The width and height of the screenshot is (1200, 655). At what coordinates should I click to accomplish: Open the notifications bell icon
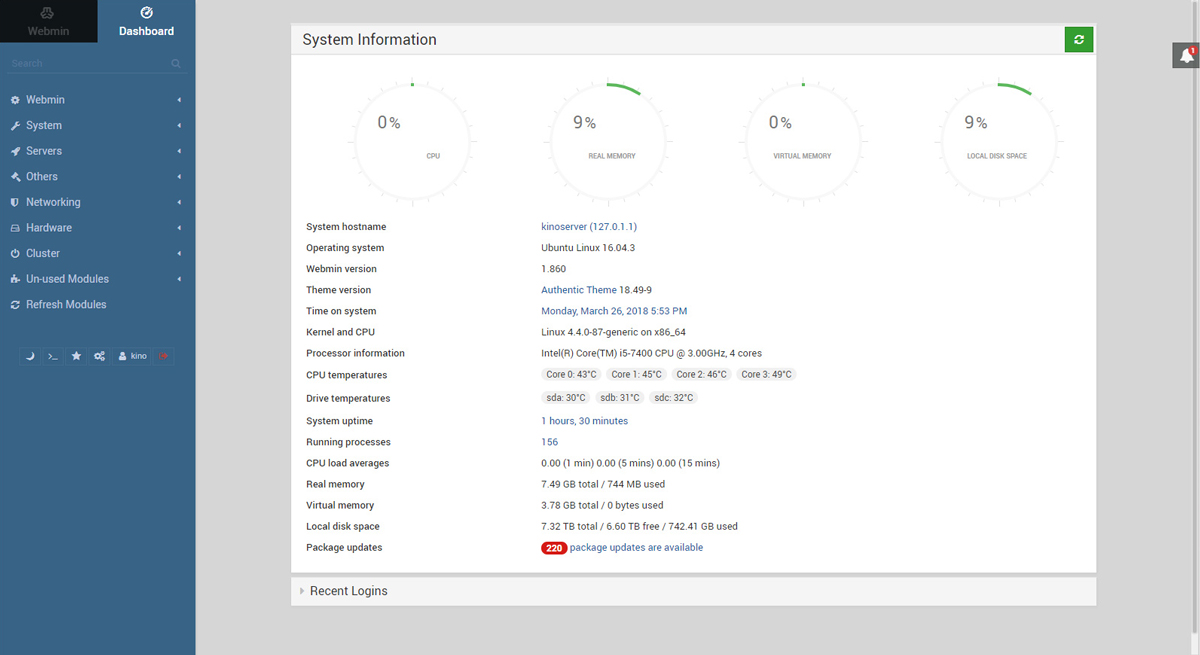pos(1186,56)
